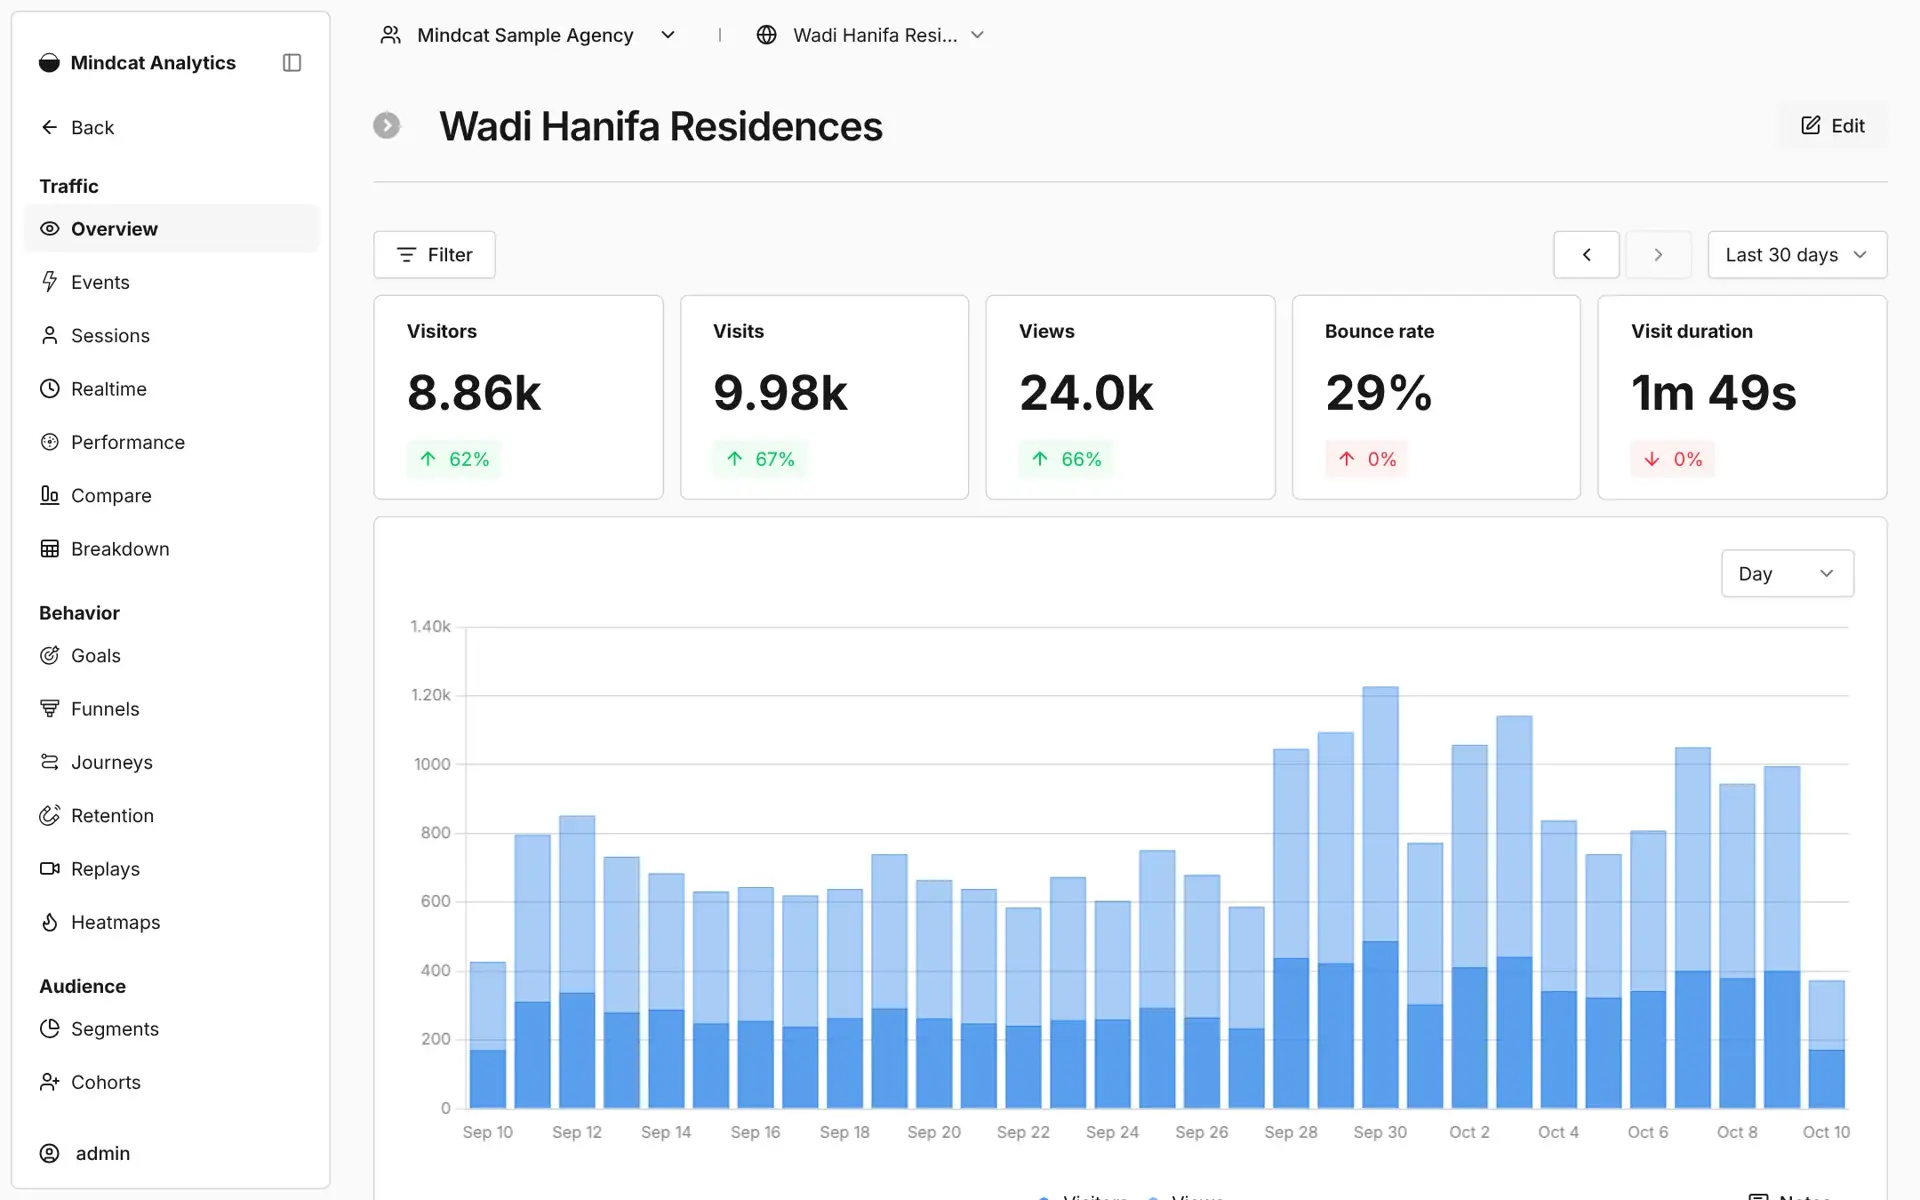Viewport: 1920px width, 1200px height.
Task: Click the Wadi Hanifa Residences page title
Action: click(x=661, y=127)
